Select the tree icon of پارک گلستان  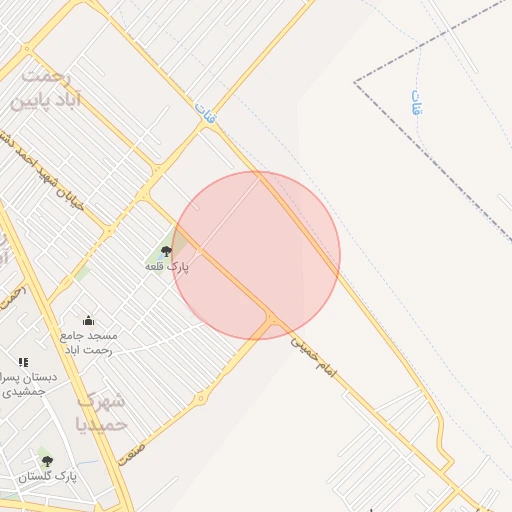coord(47,461)
